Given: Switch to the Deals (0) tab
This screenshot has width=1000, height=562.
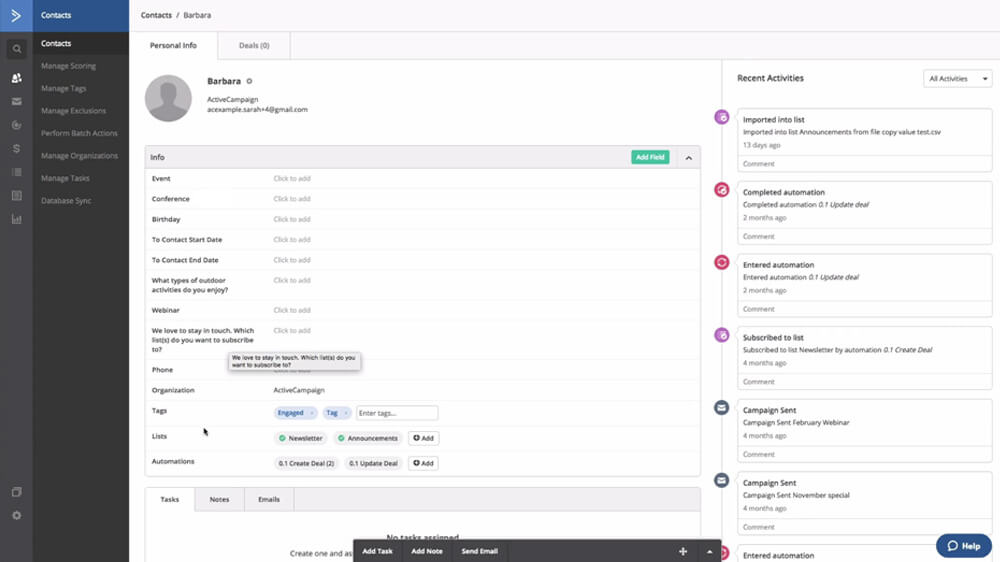Looking at the screenshot, I should (254, 46).
